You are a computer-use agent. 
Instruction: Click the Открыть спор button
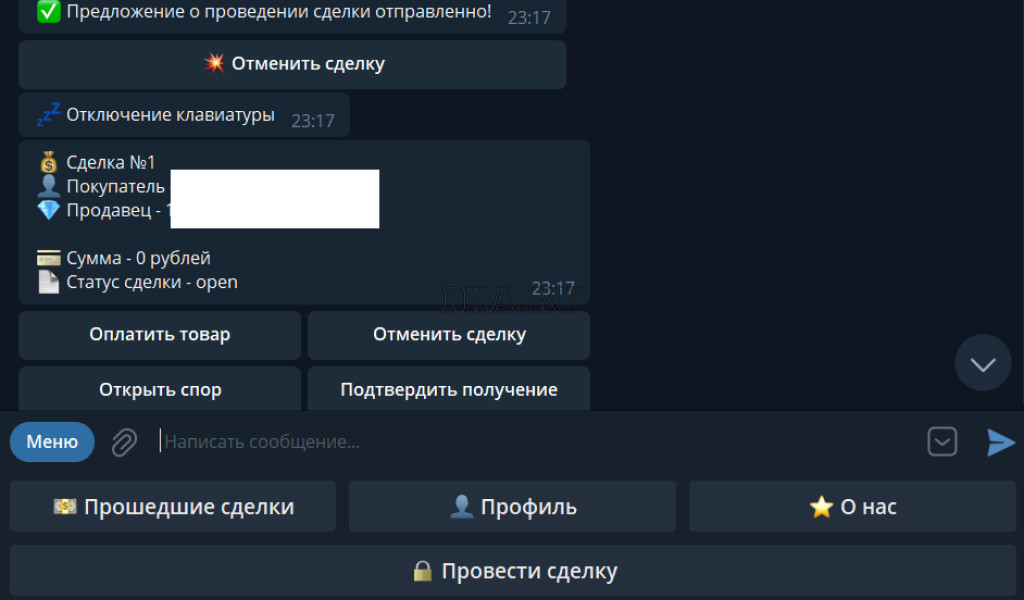click(x=160, y=389)
